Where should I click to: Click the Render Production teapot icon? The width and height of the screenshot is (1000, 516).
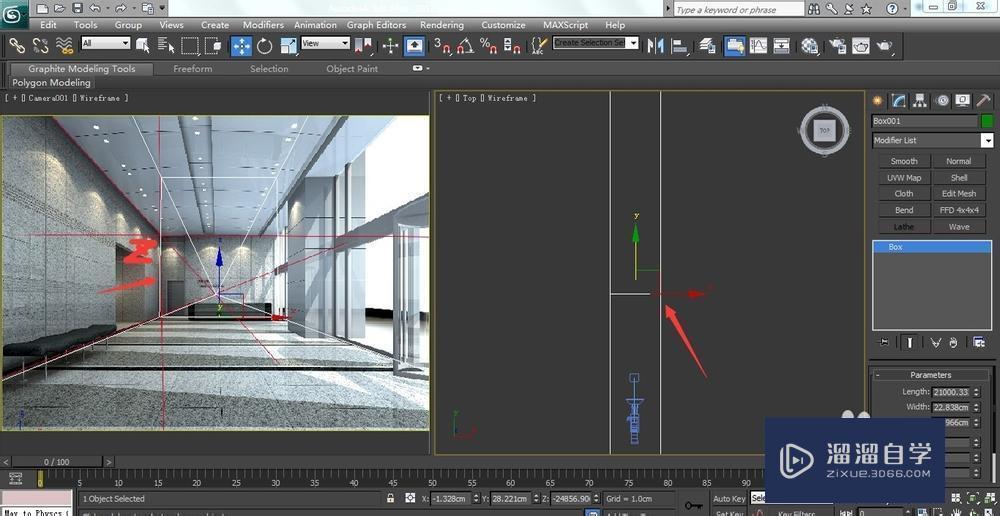(885, 45)
